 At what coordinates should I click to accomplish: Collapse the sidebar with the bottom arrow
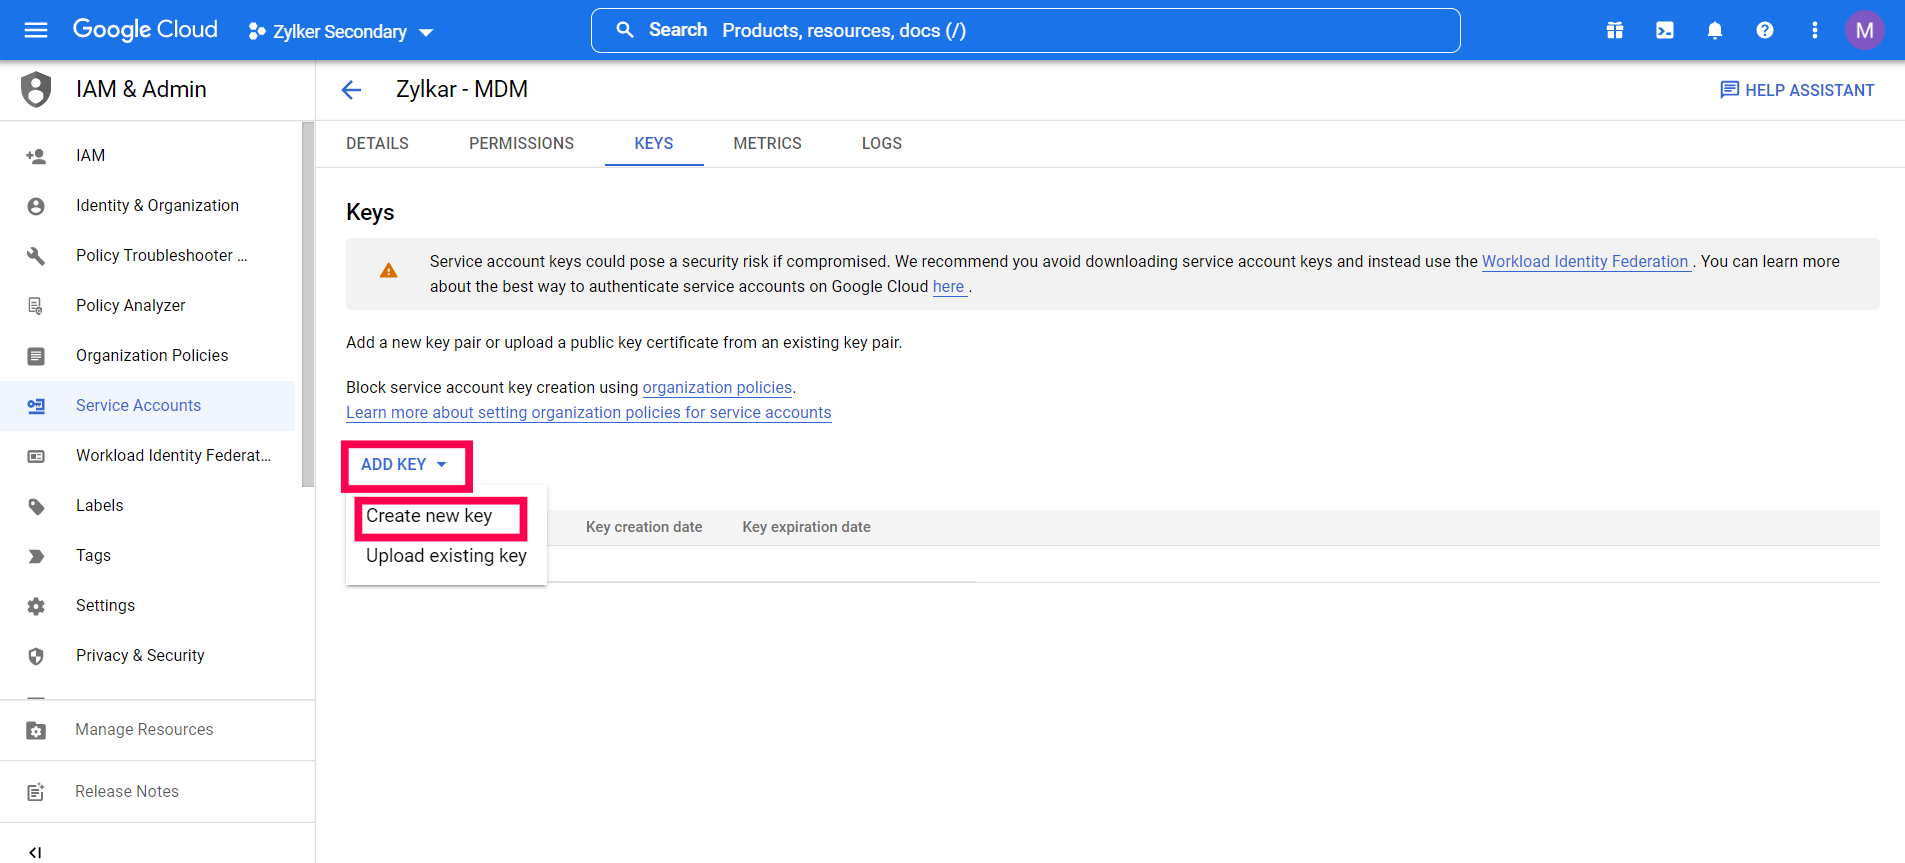tap(36, 852)
